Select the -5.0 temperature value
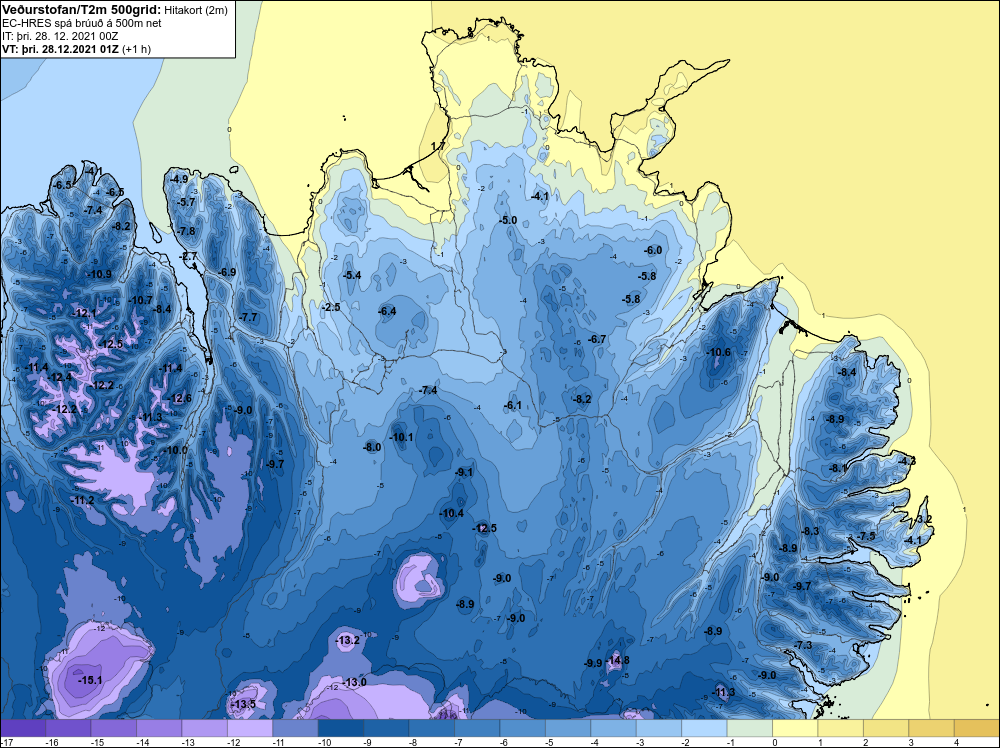Screen dimensions: 1000x748 click(508, 220)
